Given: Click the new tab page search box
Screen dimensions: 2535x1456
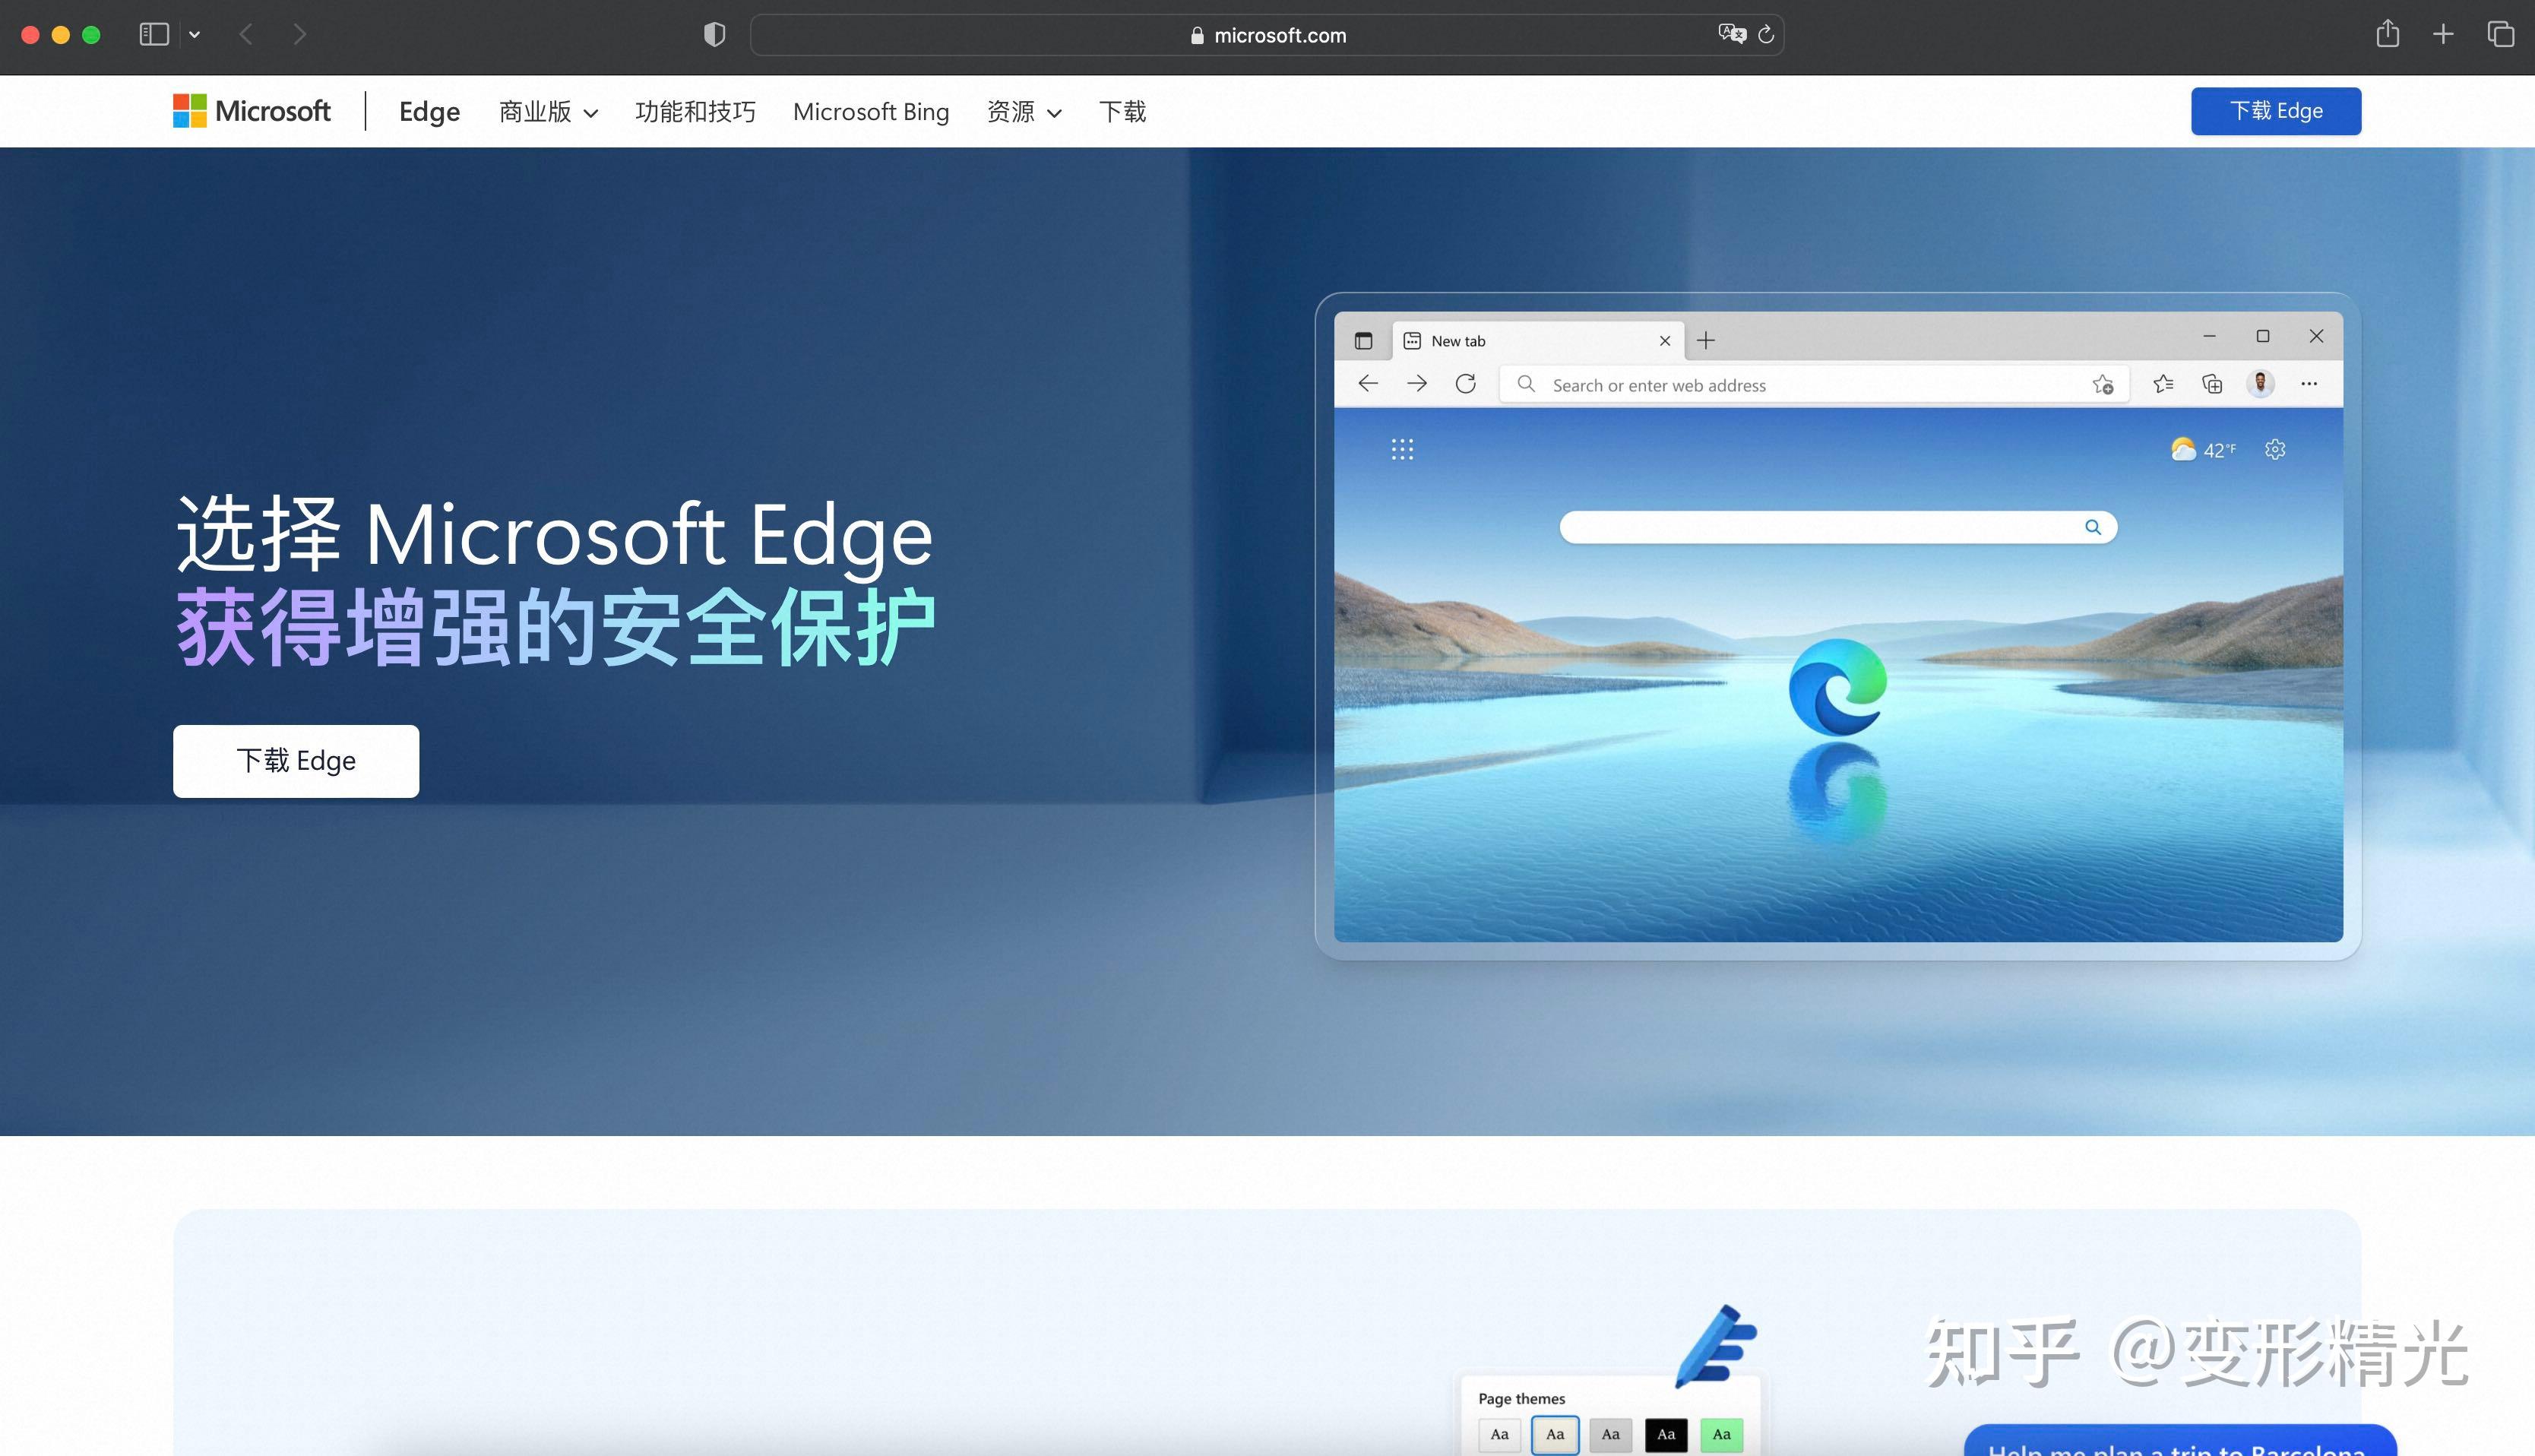Looking at the screenshot, I should tap(1838, 527).
